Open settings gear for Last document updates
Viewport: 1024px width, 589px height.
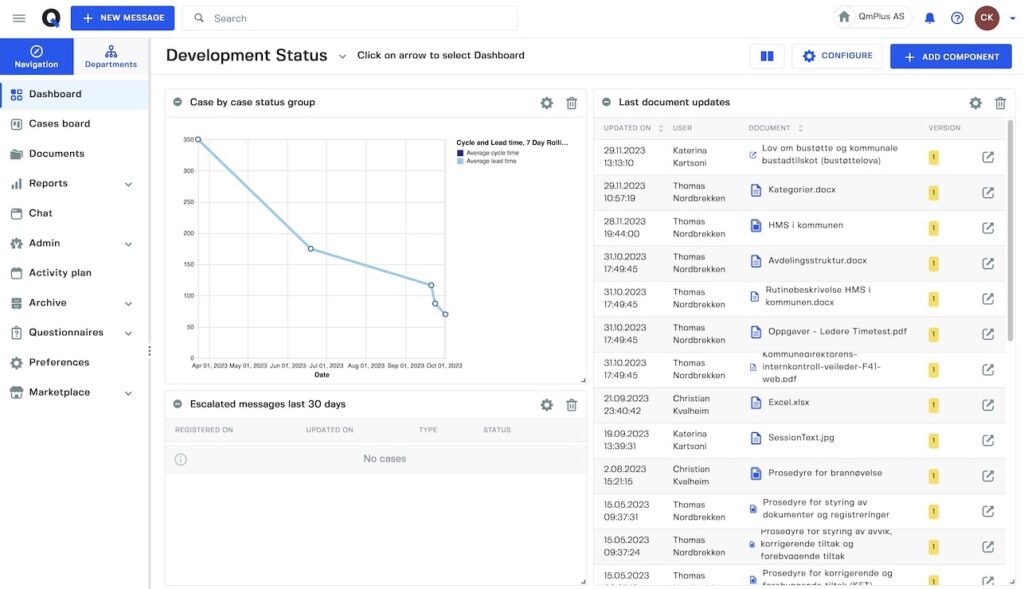pyautogui.click(x=975, y=103)
